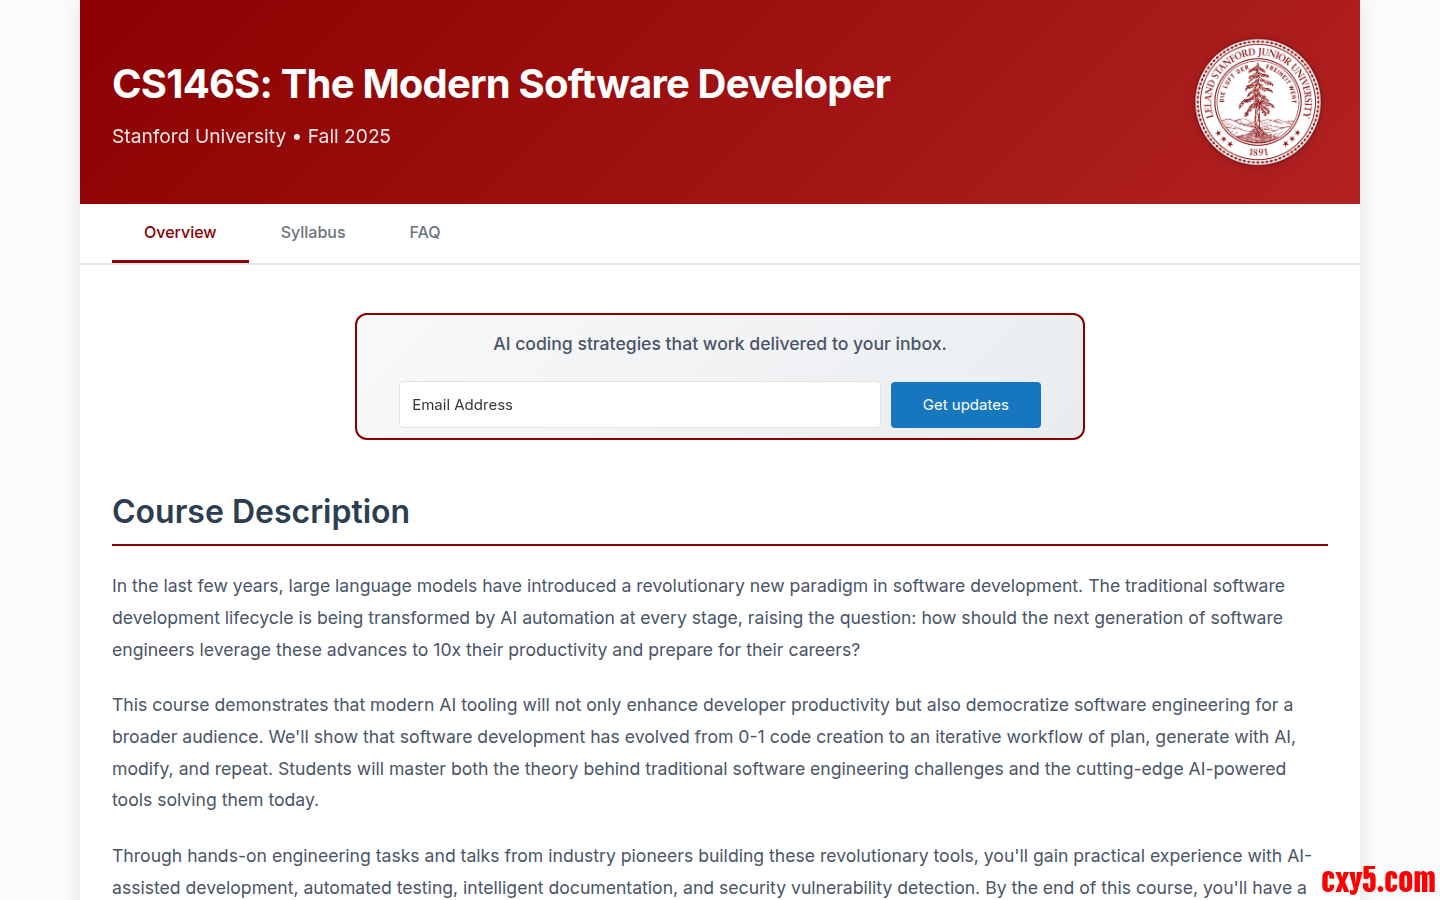Click the Course Description heading
The image size is (1440, 900).
tap(261, 511)
